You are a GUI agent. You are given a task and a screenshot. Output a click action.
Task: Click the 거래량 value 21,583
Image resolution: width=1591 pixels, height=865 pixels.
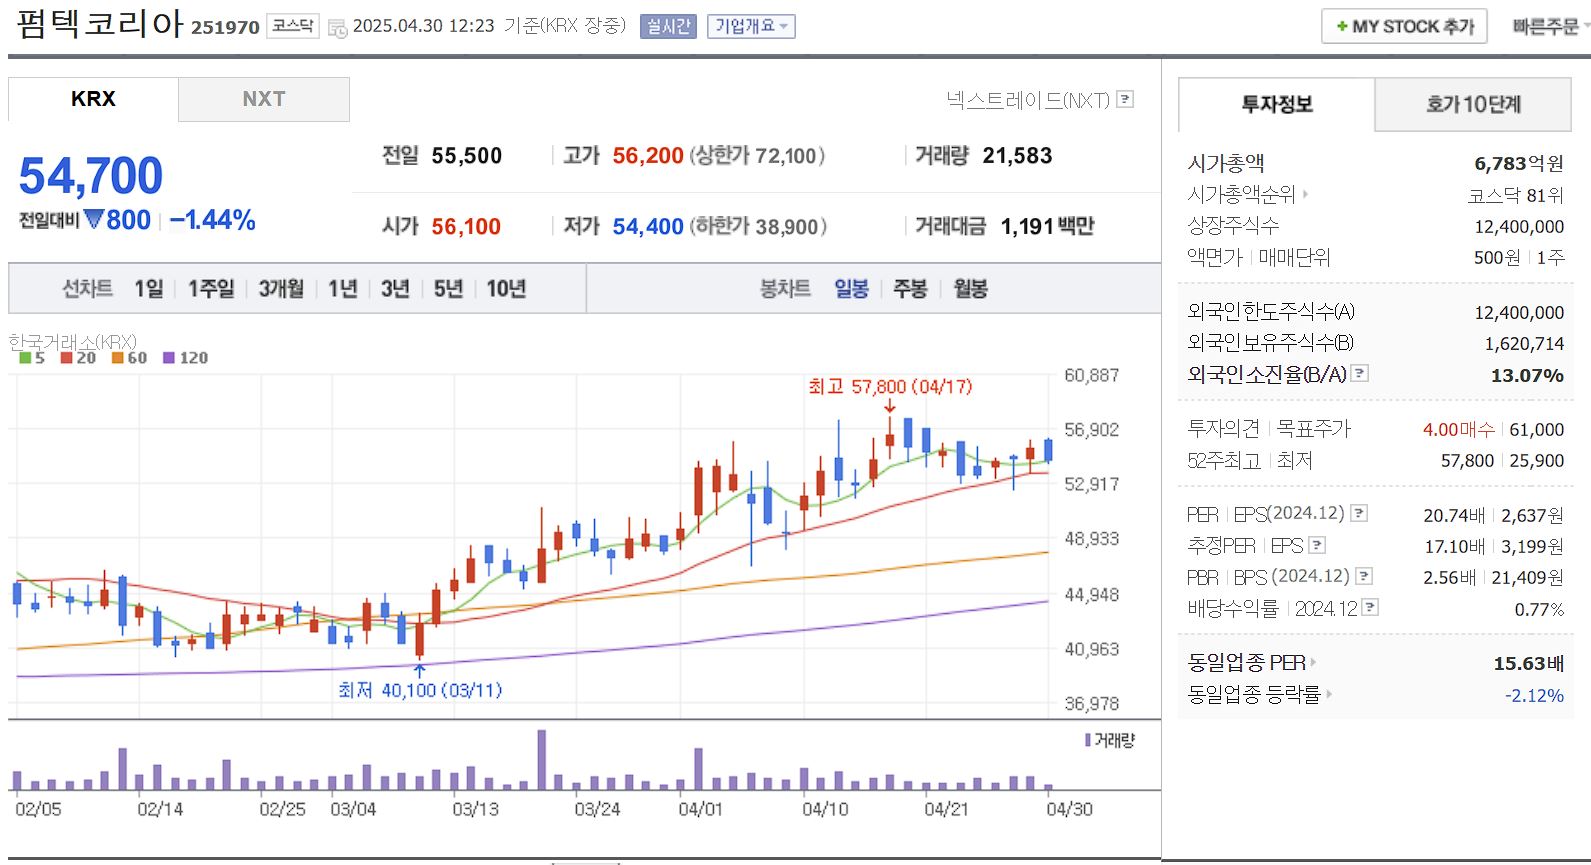1017,156
